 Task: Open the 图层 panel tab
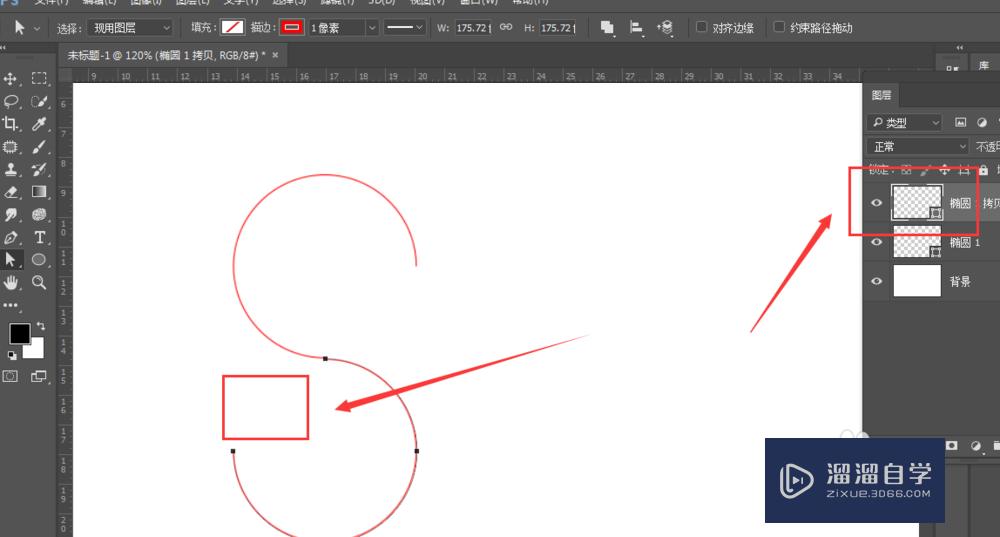click(x=881, y=95)
